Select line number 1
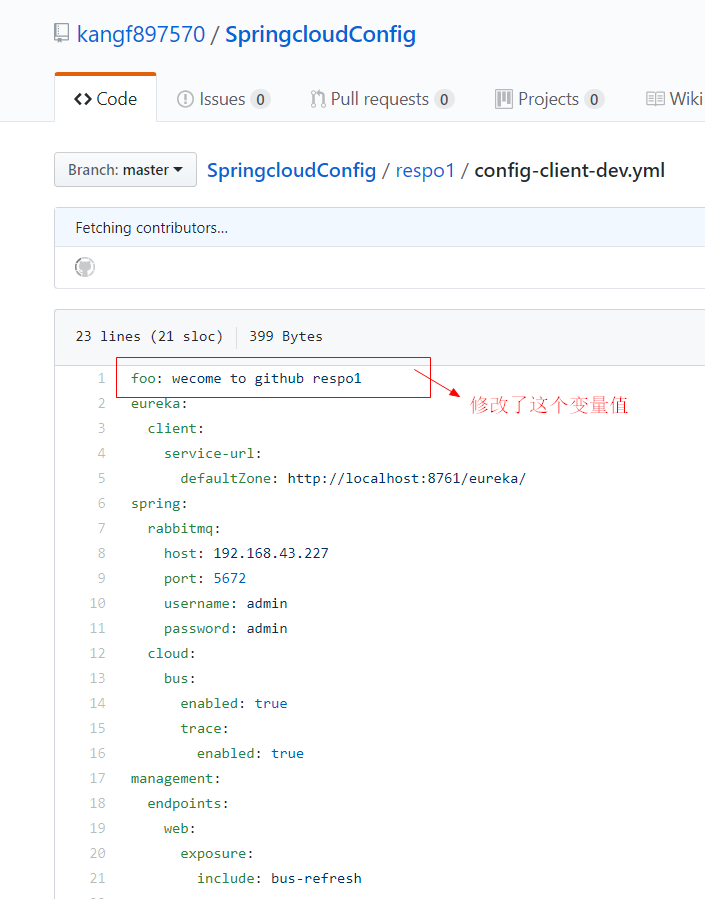Screen dimensions: 705x899 pos(101,378)
